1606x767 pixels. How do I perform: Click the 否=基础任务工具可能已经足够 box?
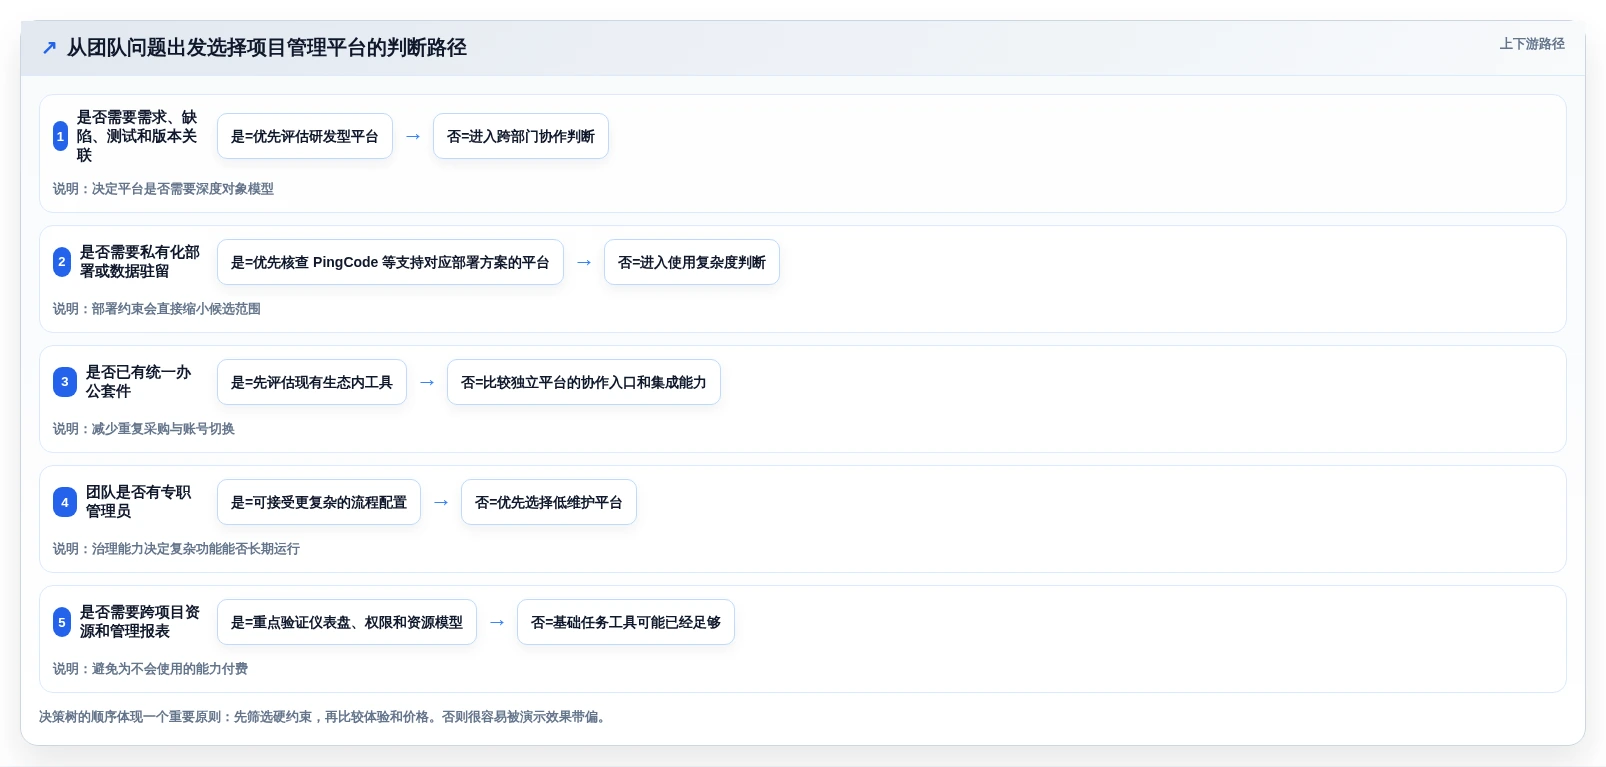(626, 622)
